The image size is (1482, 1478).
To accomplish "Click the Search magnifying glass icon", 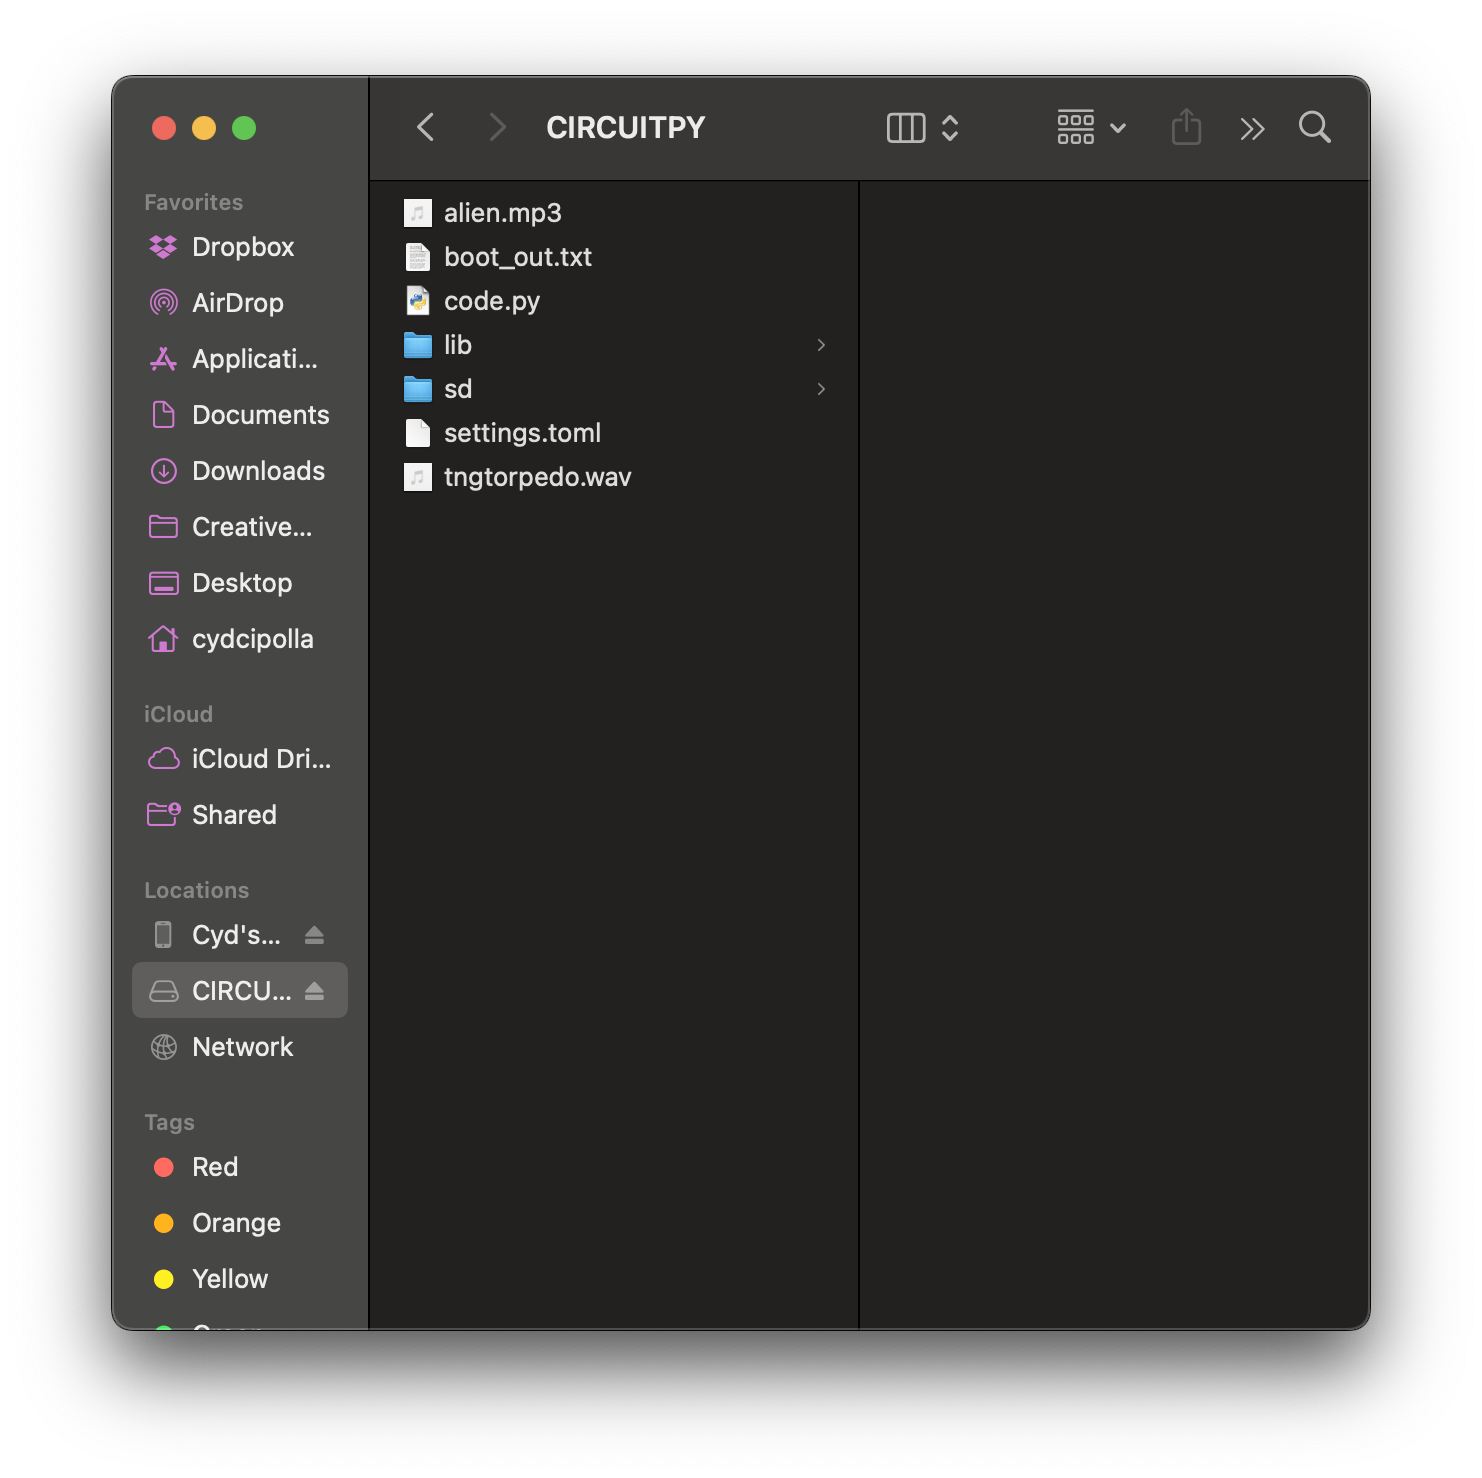I will pyautogui.click(x=1314, y=128).
